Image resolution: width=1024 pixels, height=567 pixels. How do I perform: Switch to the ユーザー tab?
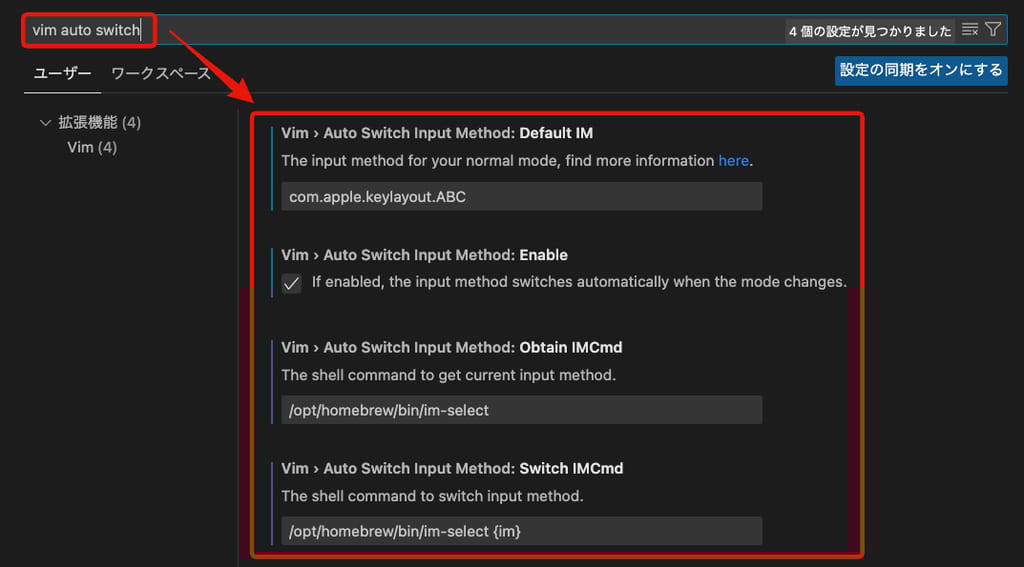pos(63,73)
